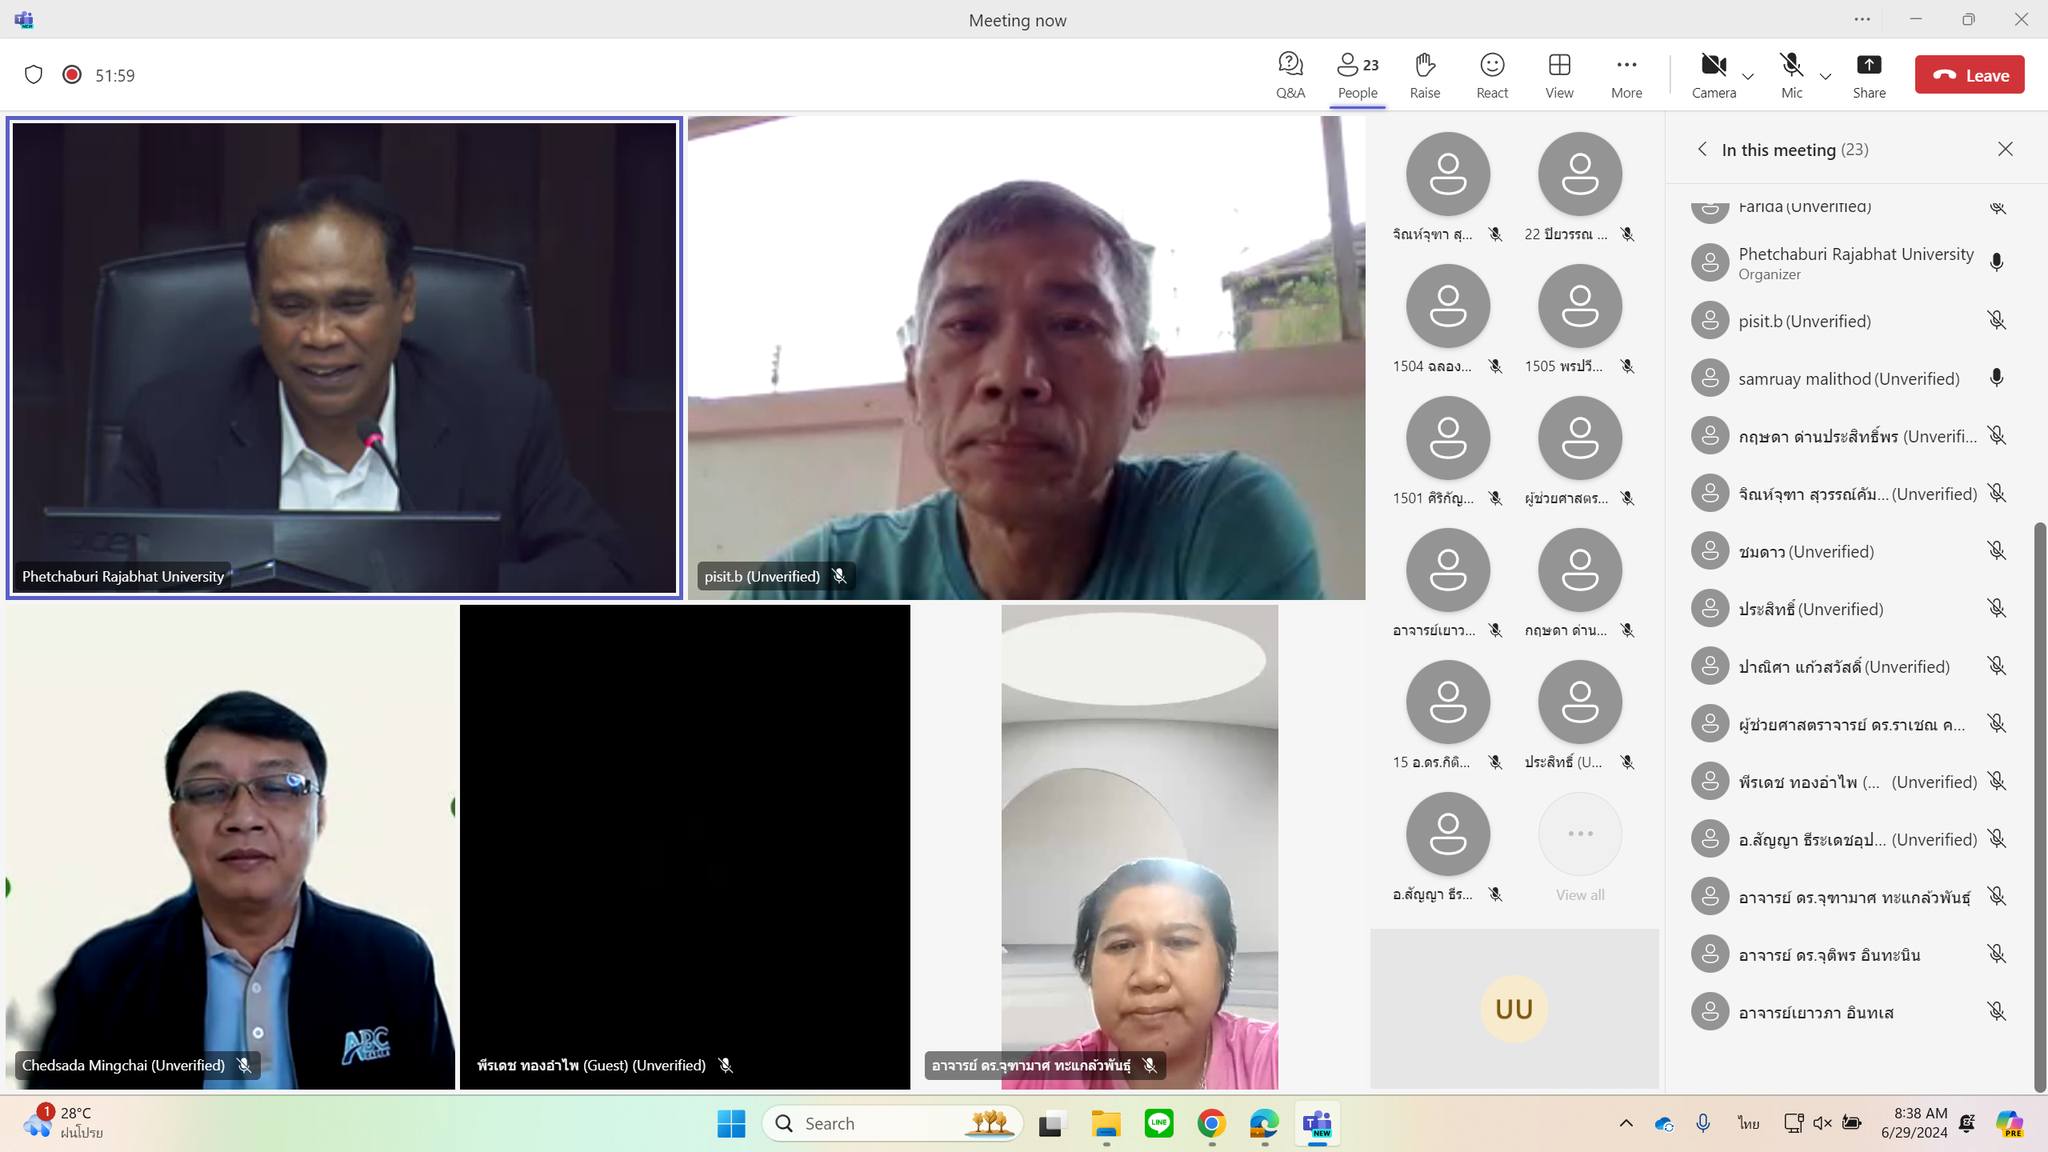Select the Chedsada Mingchai video tile
This screenshot has width=2048, height=1152.
point(230,846)
